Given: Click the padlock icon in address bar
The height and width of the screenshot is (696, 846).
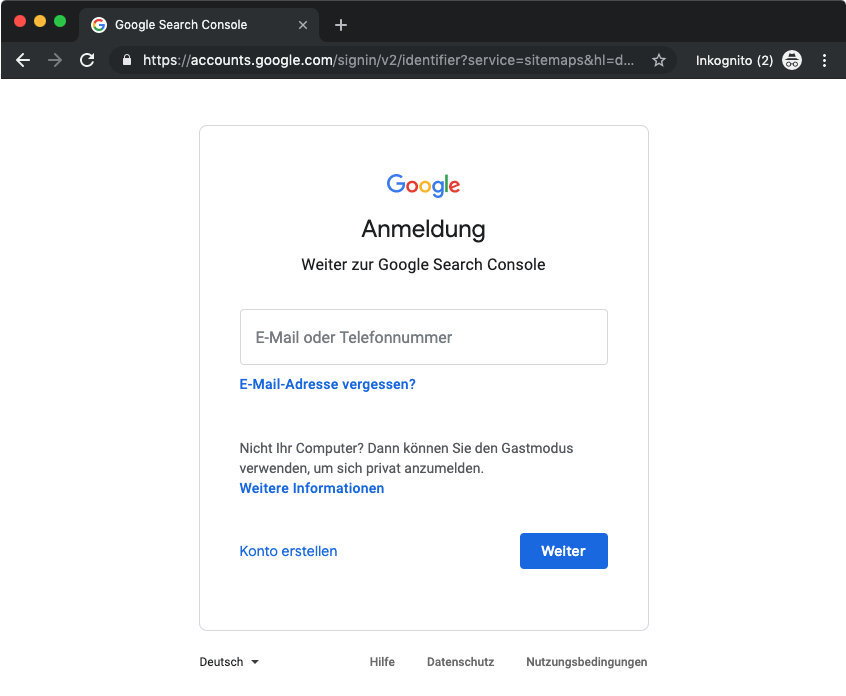Looking at the screenshot, I should tap(127, 60).
